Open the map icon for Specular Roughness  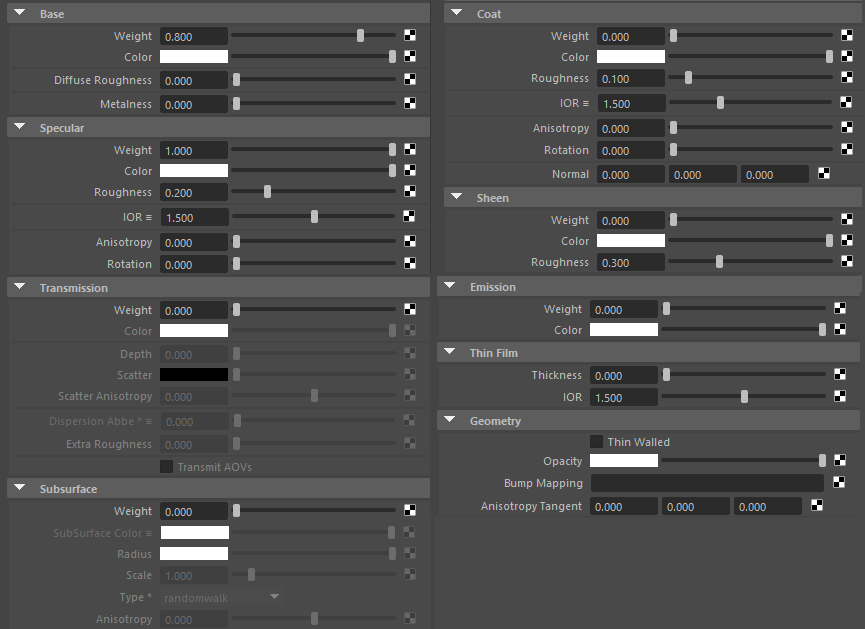[409, 191]
